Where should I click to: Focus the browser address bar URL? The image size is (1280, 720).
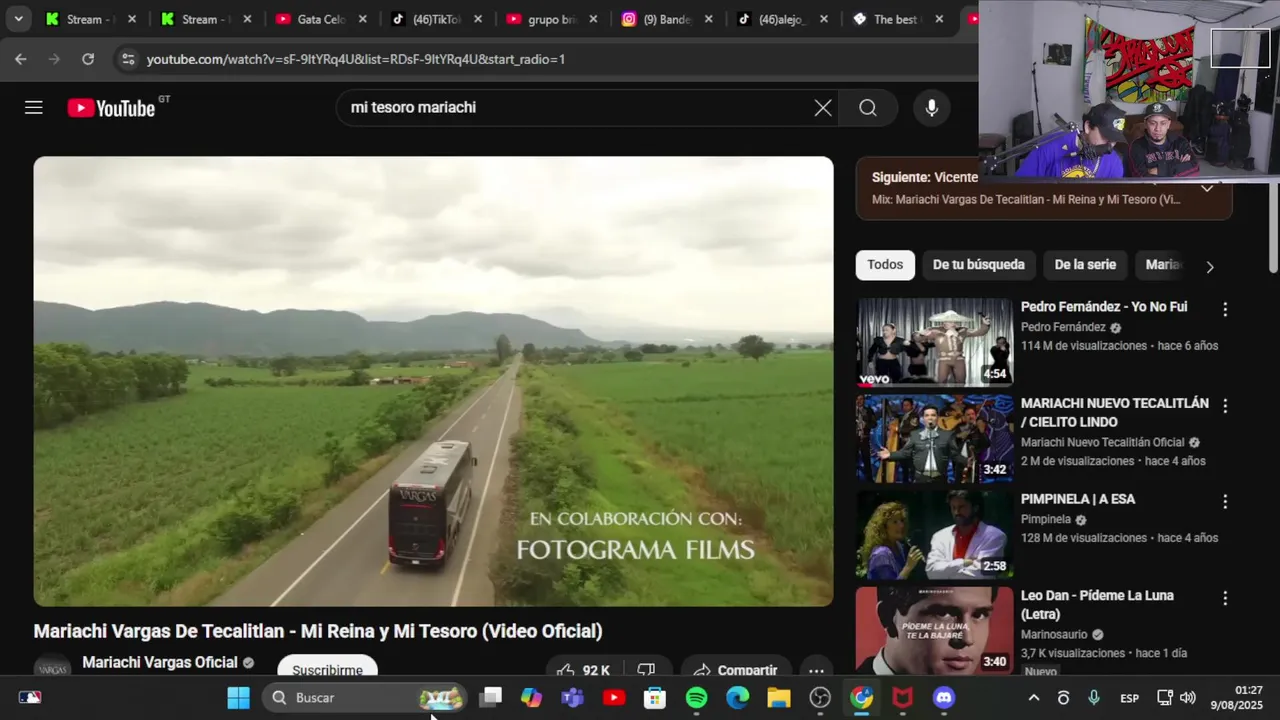(356, 59)
